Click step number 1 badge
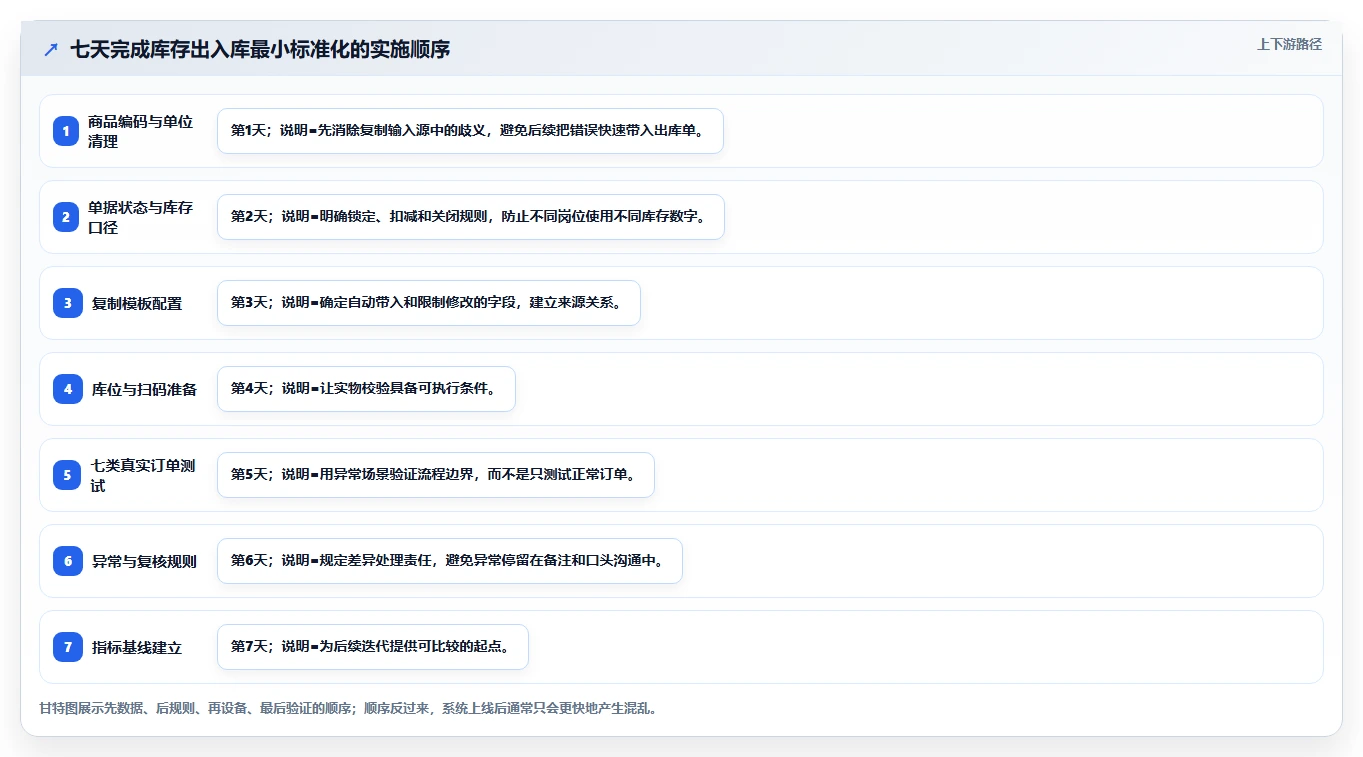The height and width of the screenshot is (757, 1363). pos(67,131)
